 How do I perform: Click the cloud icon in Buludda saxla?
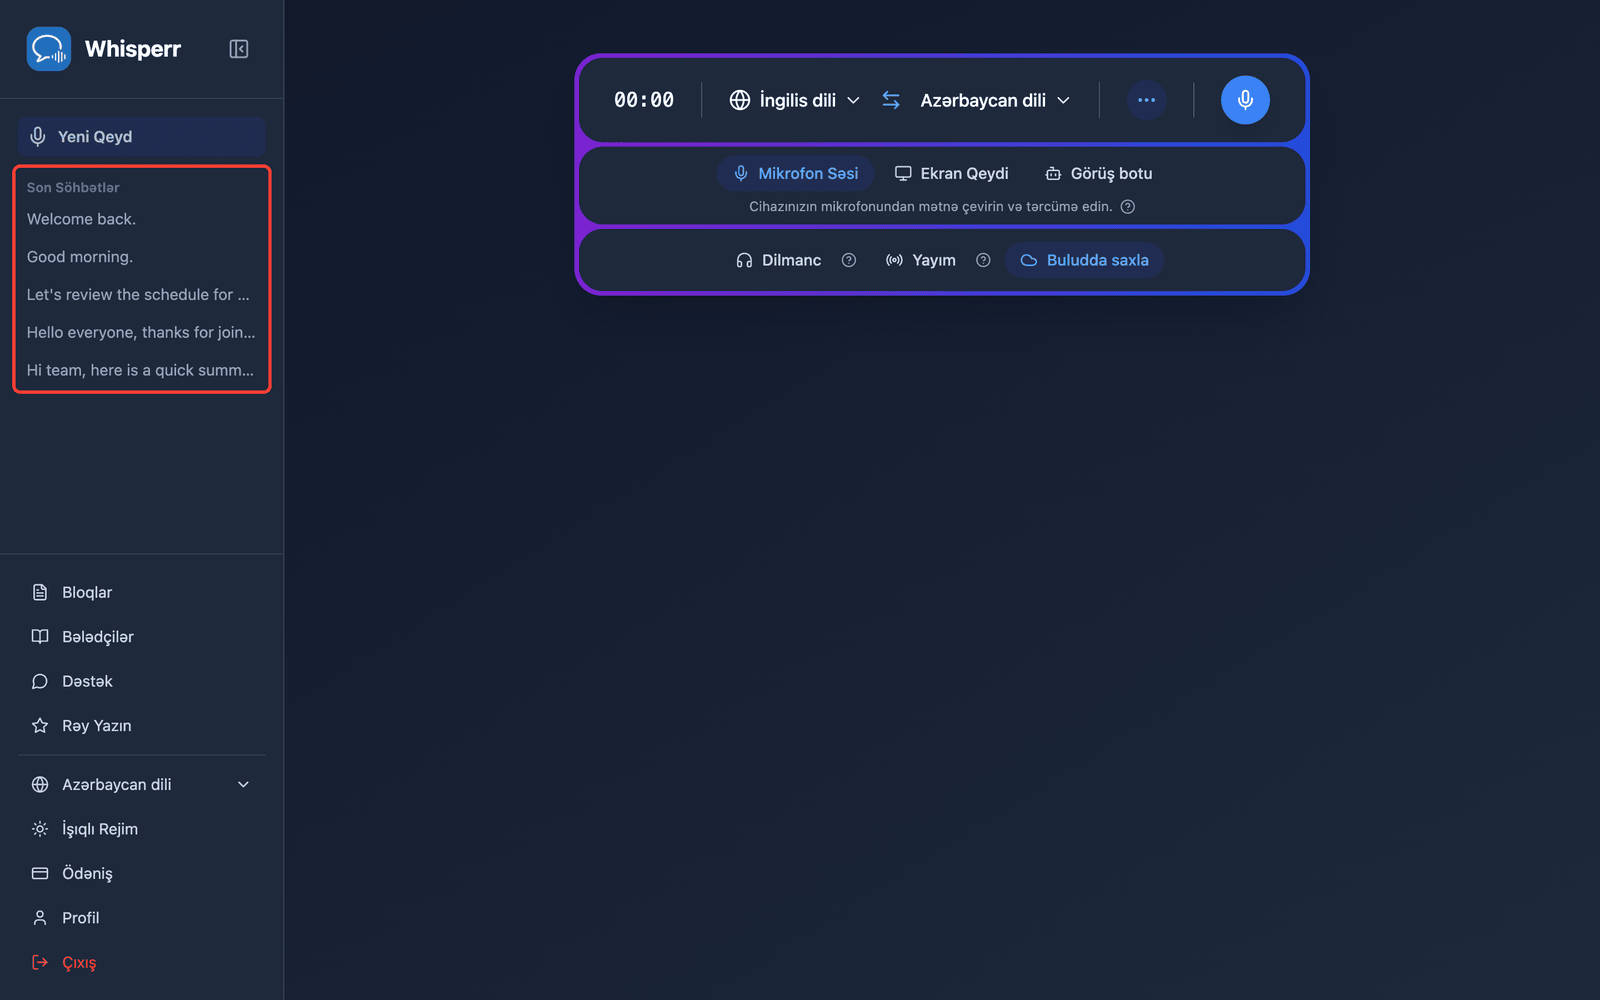(x=1028, y=260)
